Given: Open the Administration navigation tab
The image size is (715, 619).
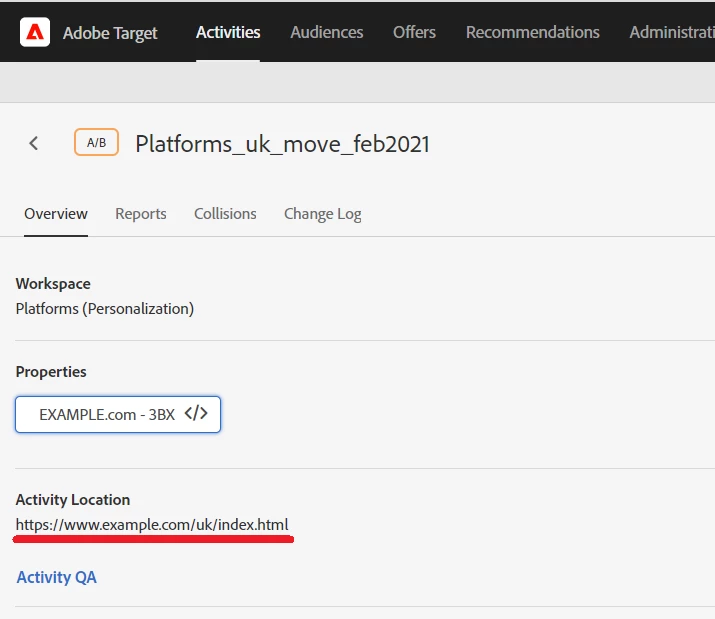Looking at the screenshot, I should [672, 32].
